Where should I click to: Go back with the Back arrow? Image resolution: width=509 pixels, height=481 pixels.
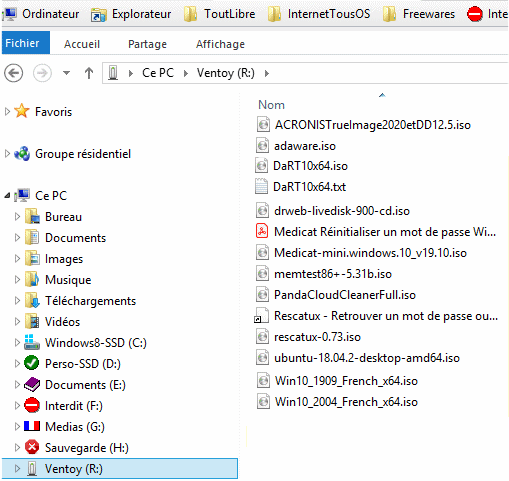(x=14, y=73)
